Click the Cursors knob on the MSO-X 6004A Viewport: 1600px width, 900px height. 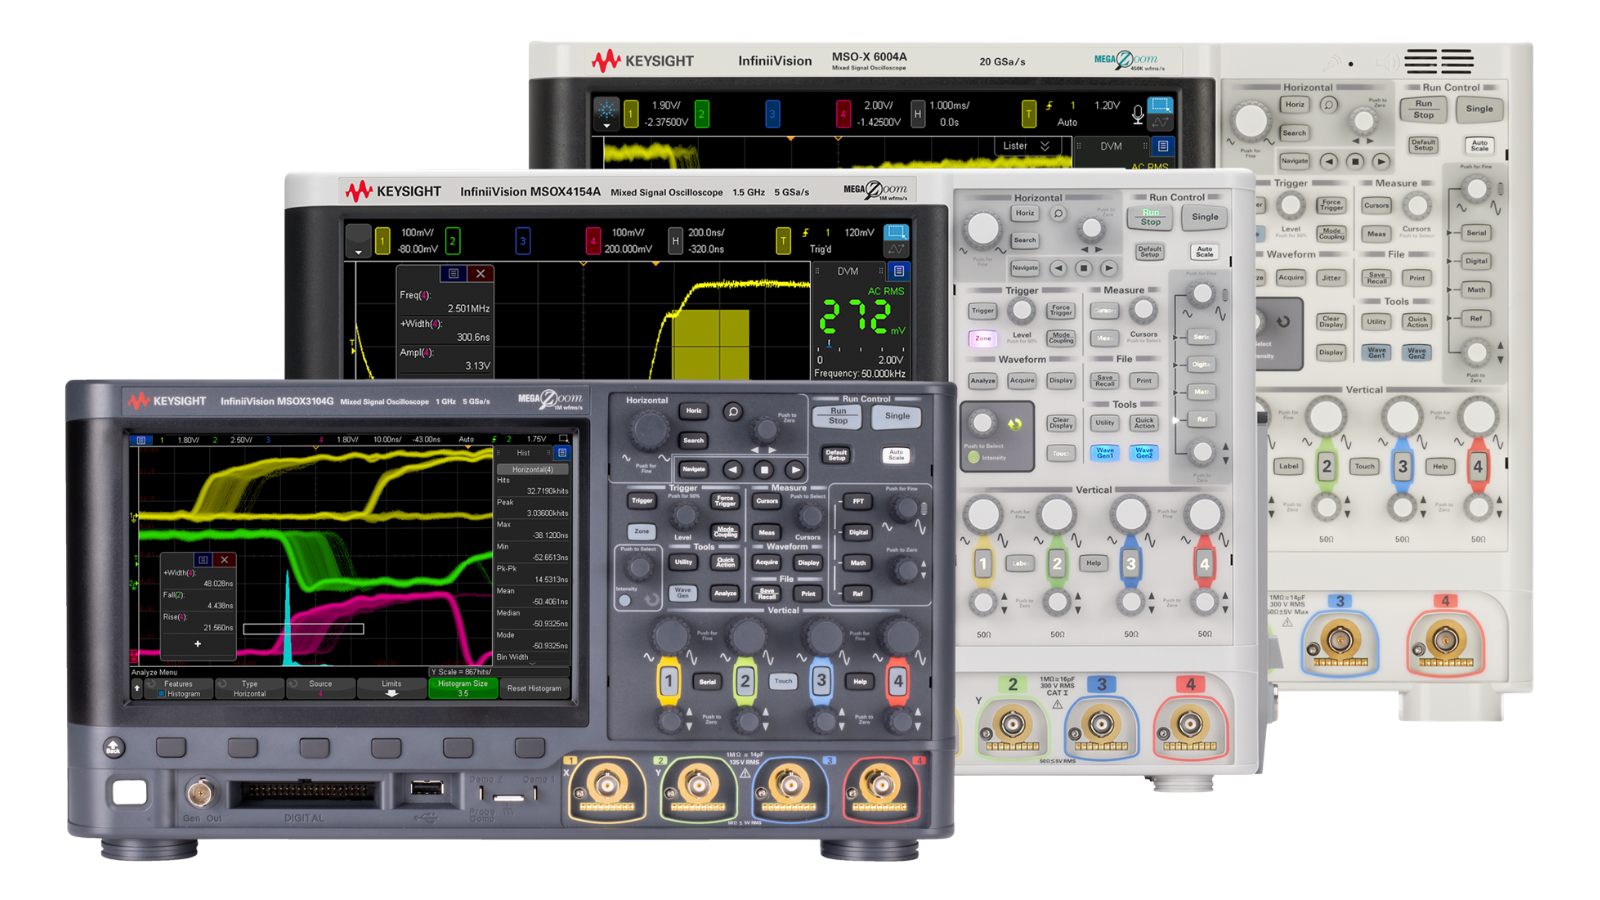[1416, 206]
